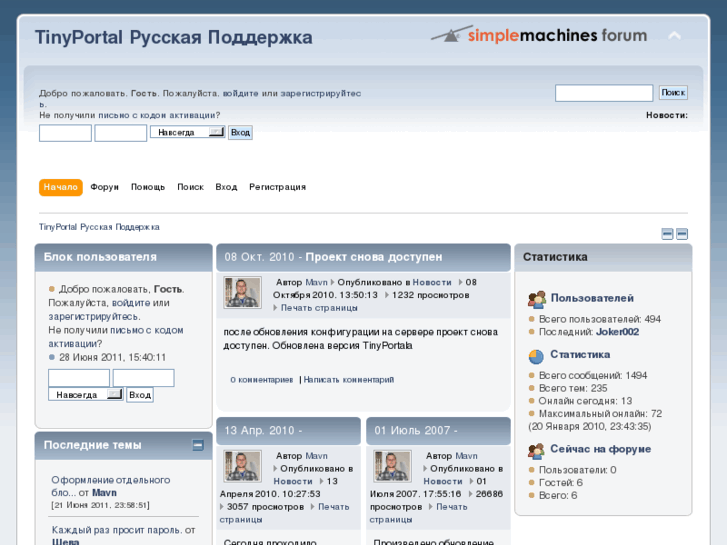Viewport: 727px width, 545px height.
Task: Focus the search text field at top right
Action: coord(604,93)
